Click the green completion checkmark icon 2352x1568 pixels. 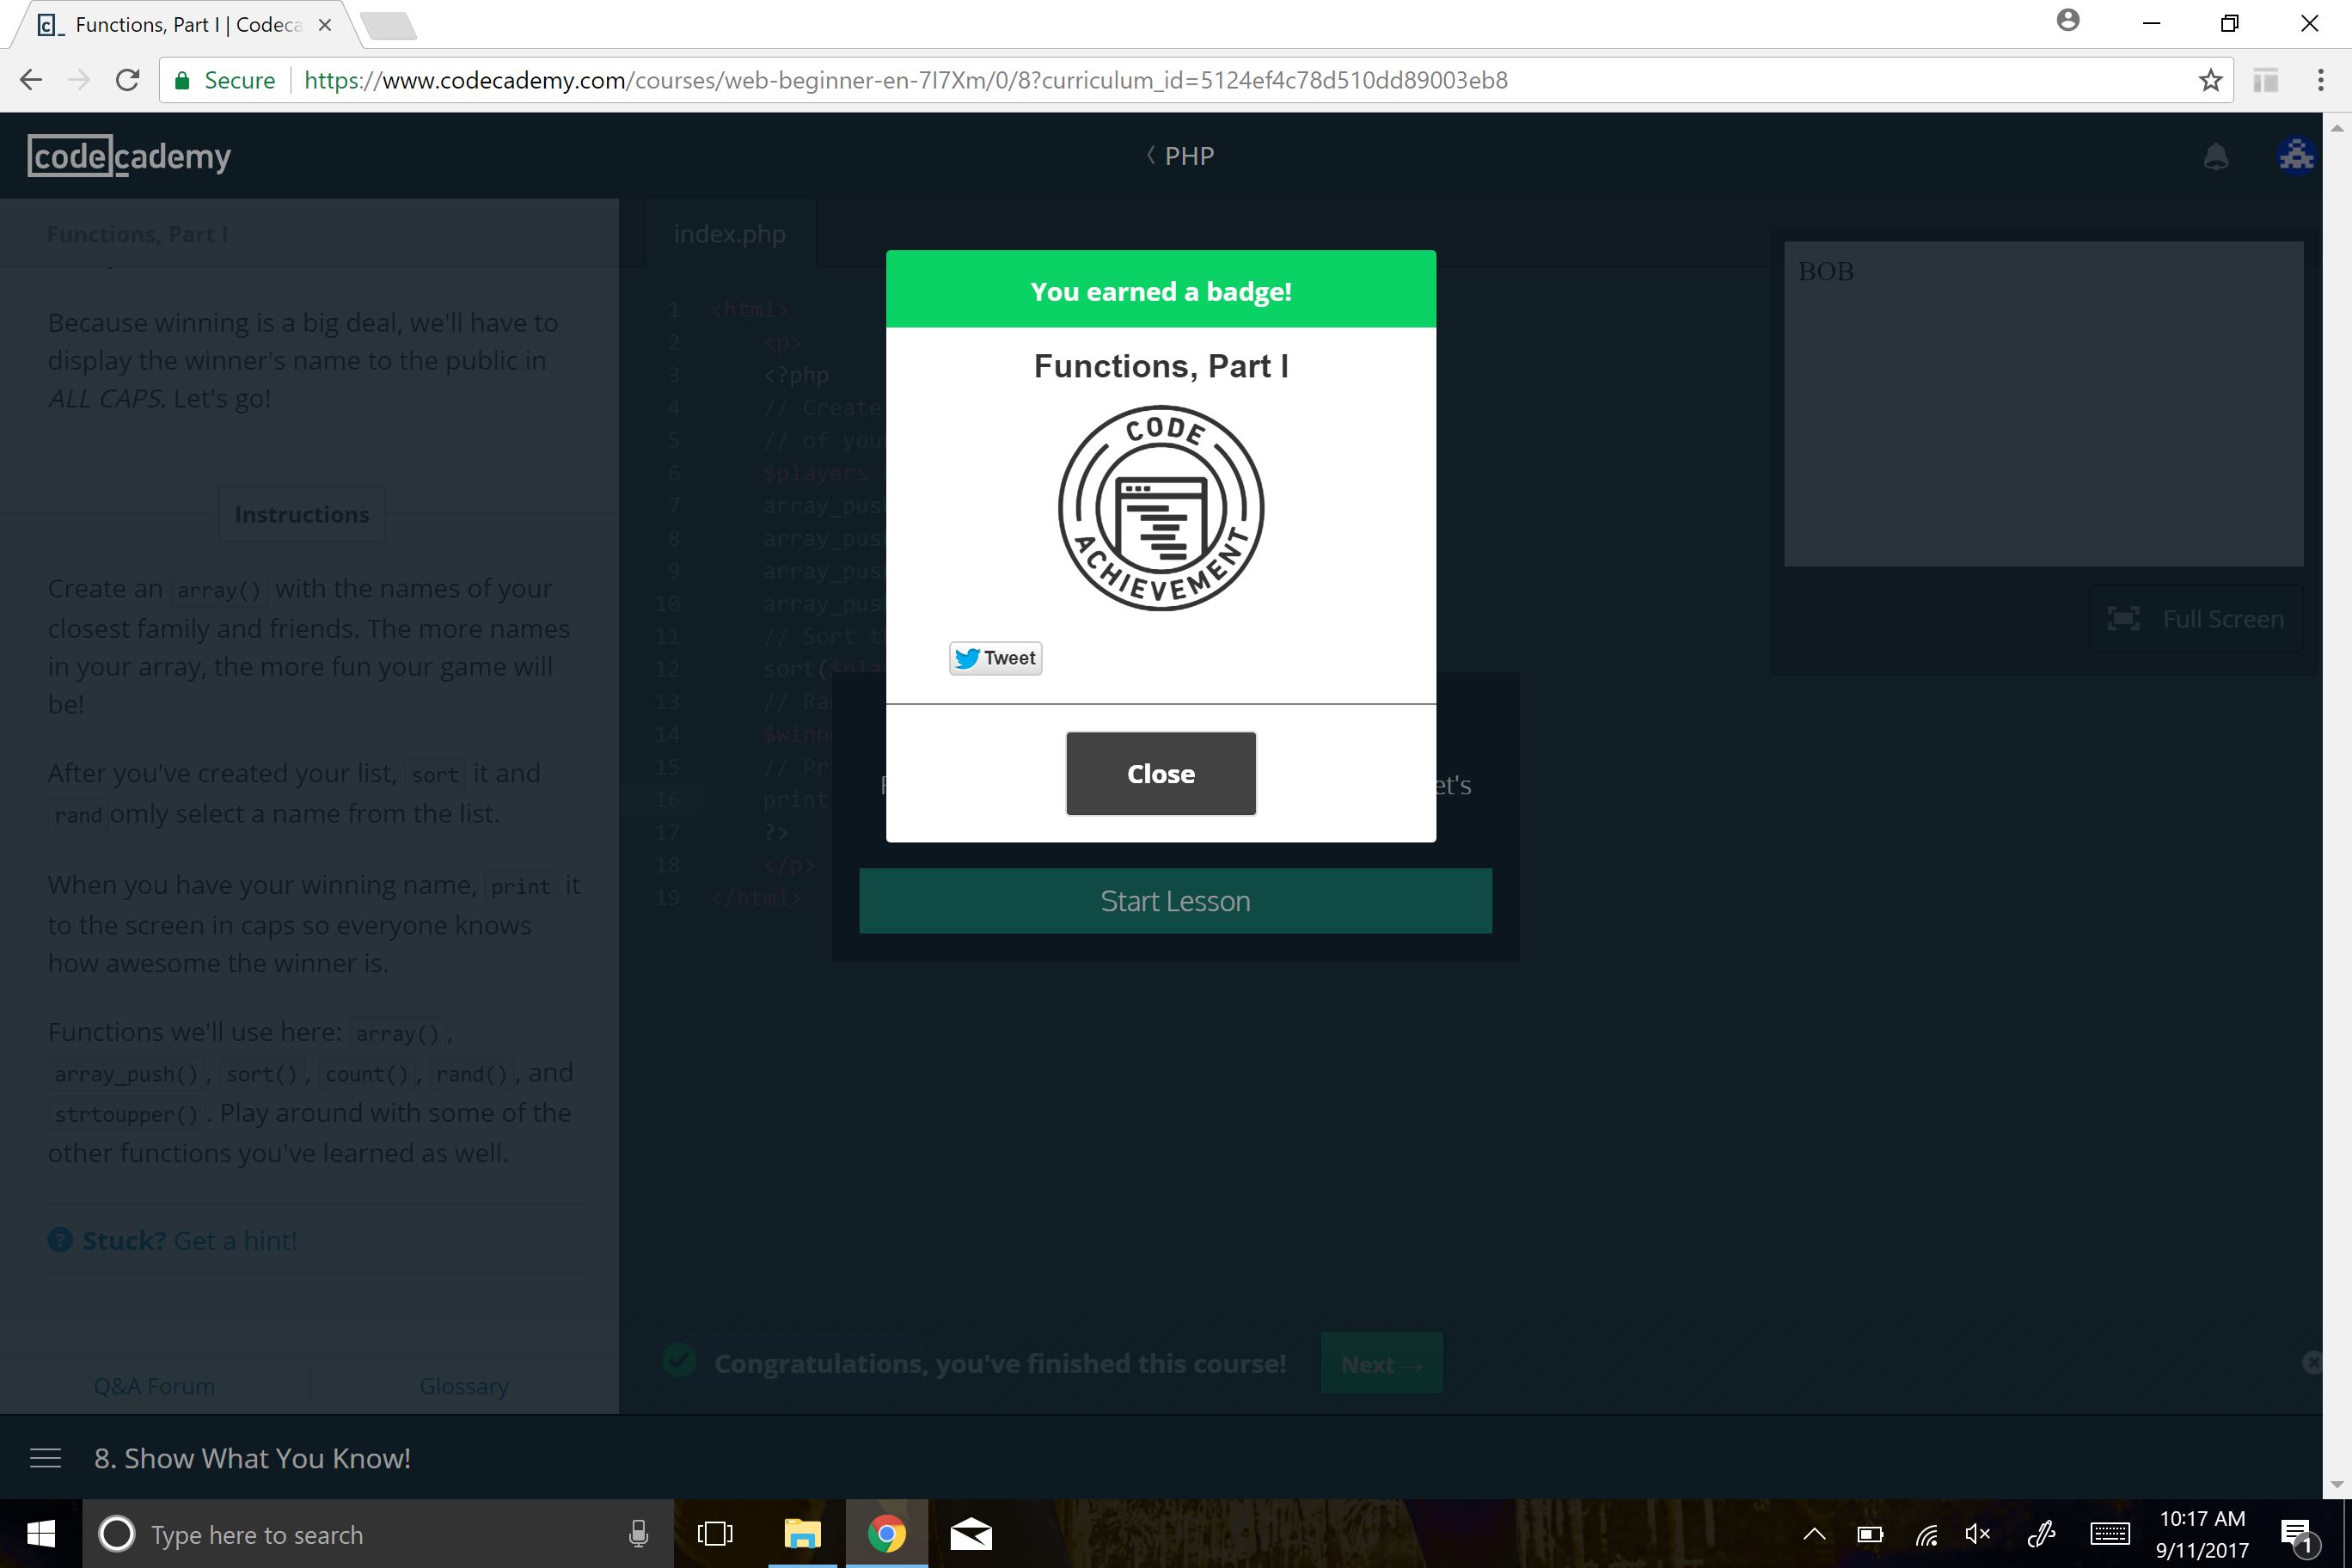(x=679, y=1360)
